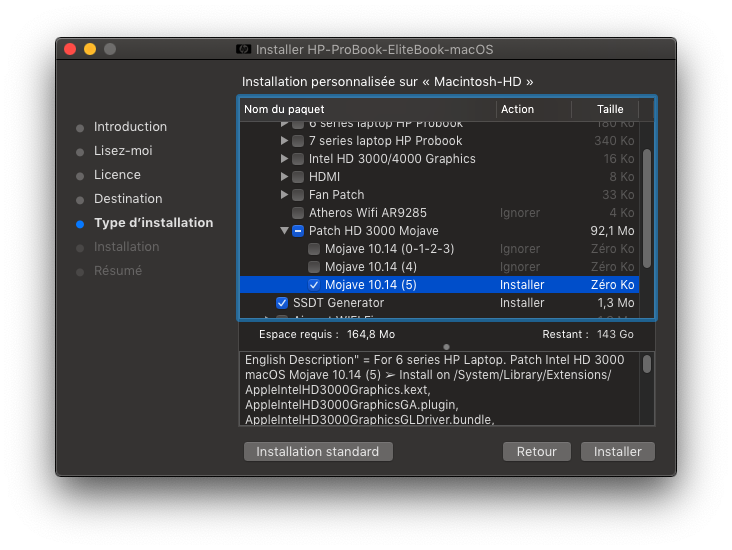The image size is (732, 550).
Task: Click the '92,1 Mo' size value
Action: coord(612,231)
